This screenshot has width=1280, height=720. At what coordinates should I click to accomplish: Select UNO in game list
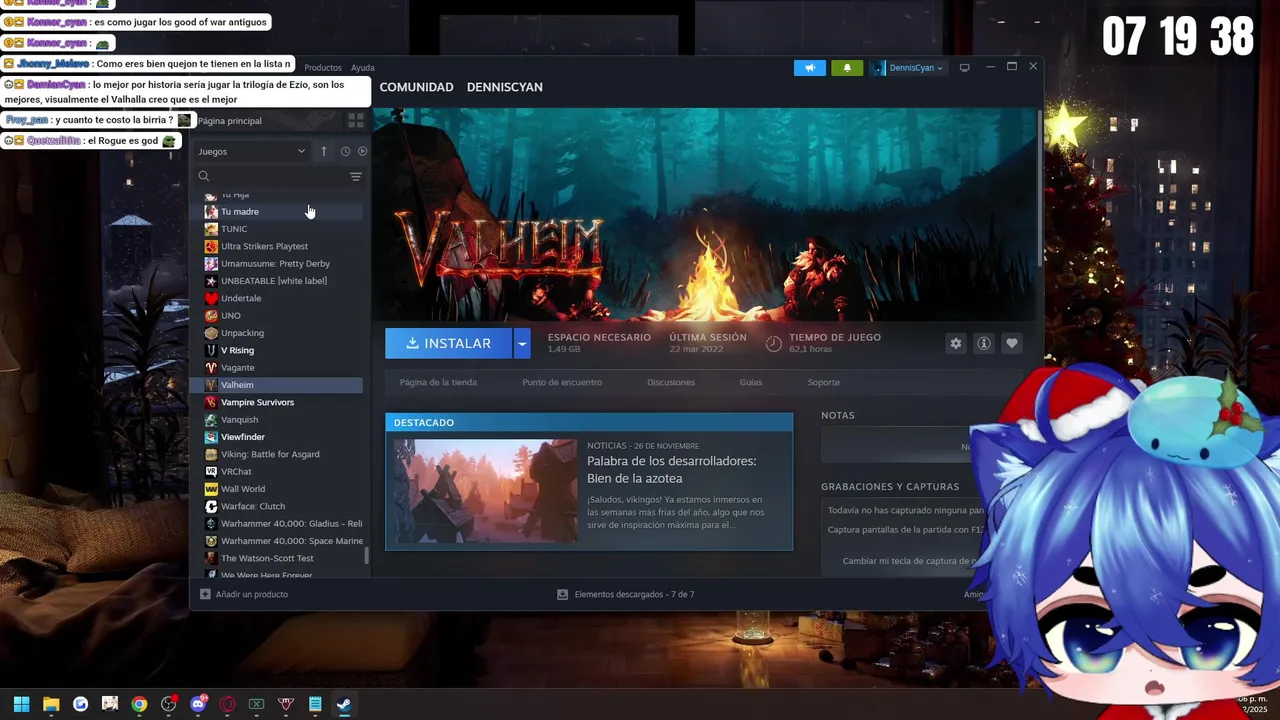(276, 315)
